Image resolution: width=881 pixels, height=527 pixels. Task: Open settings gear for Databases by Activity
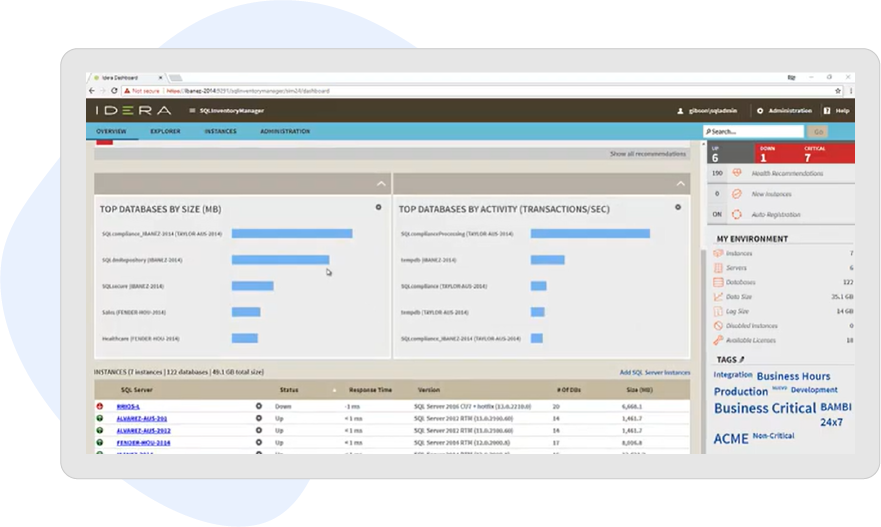point(678,207)
